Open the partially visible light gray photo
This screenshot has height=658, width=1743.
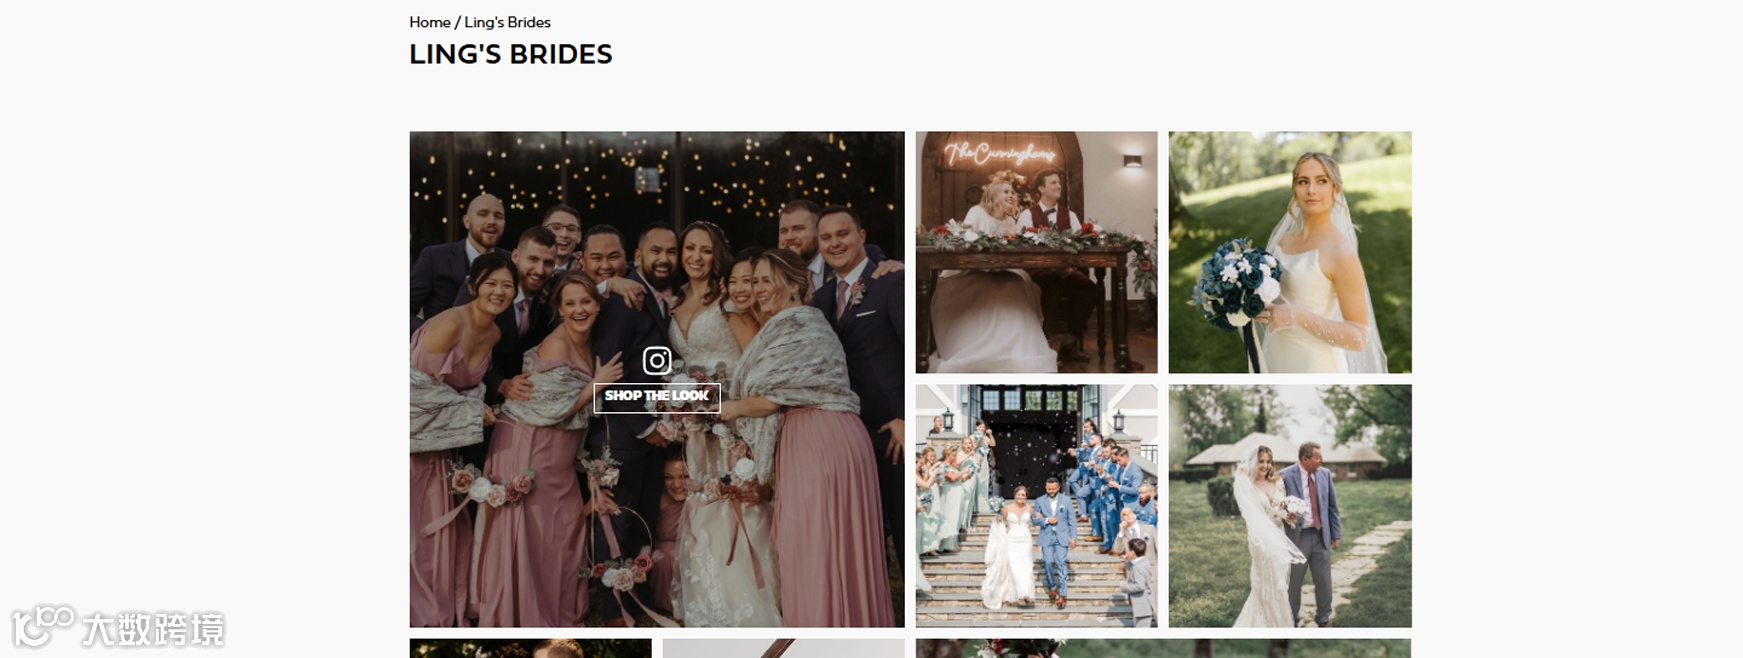(x=784, y=648)
